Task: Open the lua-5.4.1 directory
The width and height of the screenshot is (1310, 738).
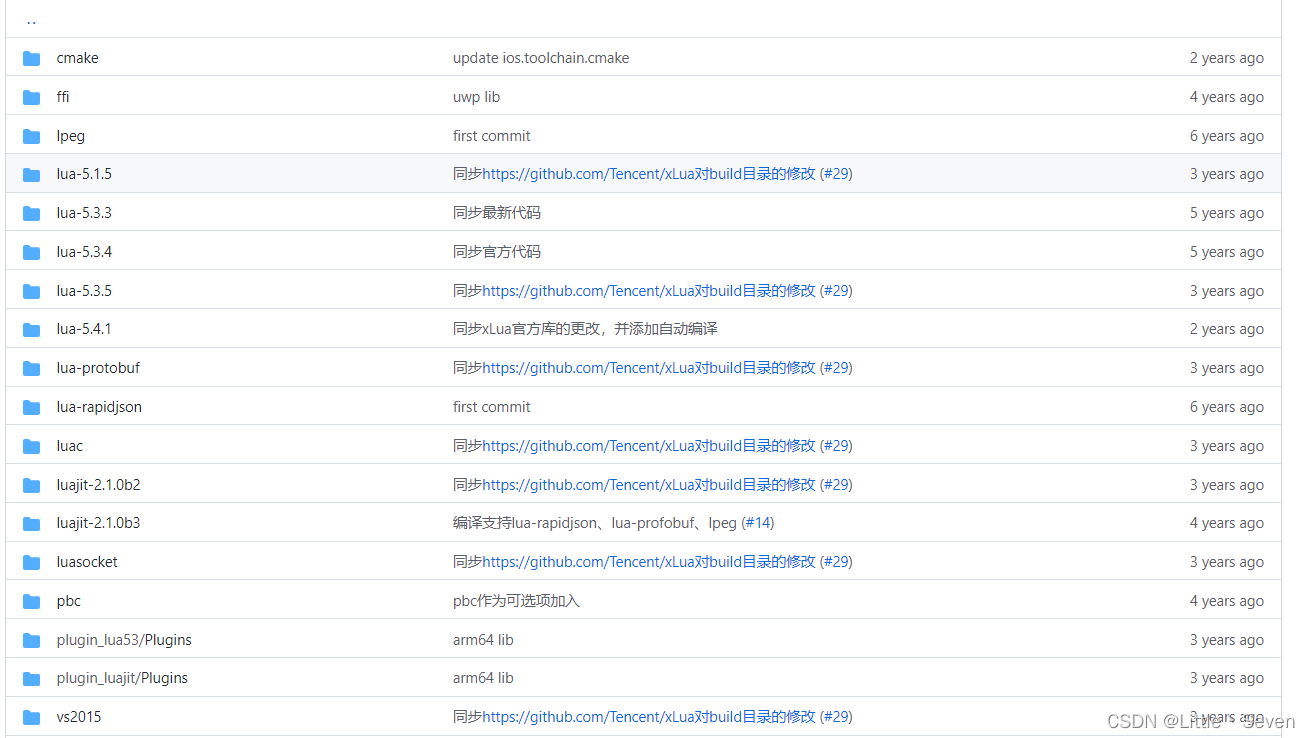Action: tap(84, 328)
